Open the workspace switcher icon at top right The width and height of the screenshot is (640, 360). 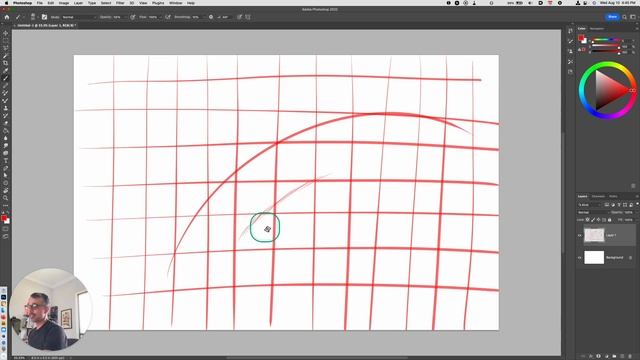(633, 17)
